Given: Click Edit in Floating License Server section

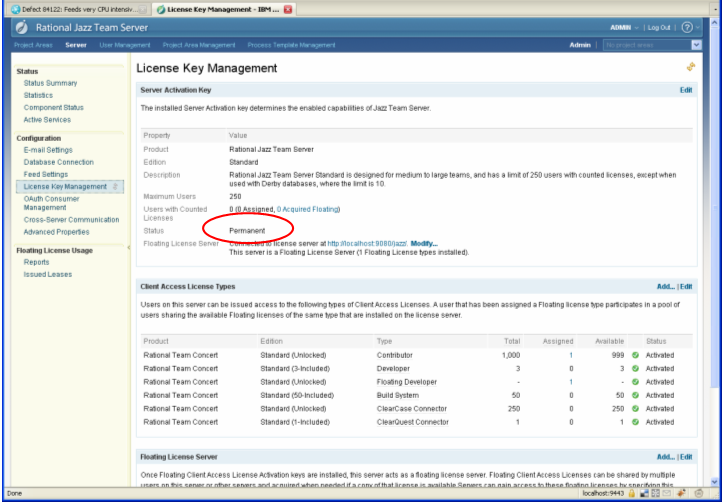Looking at the screenshot, I should click(686, 457).
